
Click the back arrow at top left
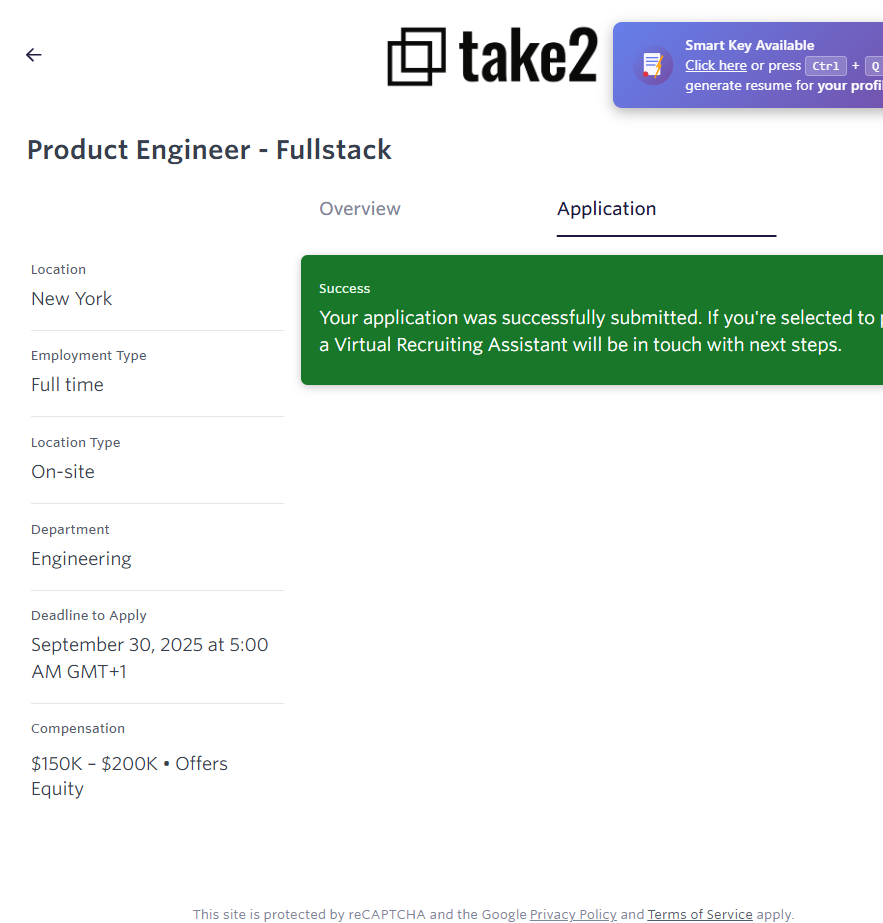[x=33, y=55]
